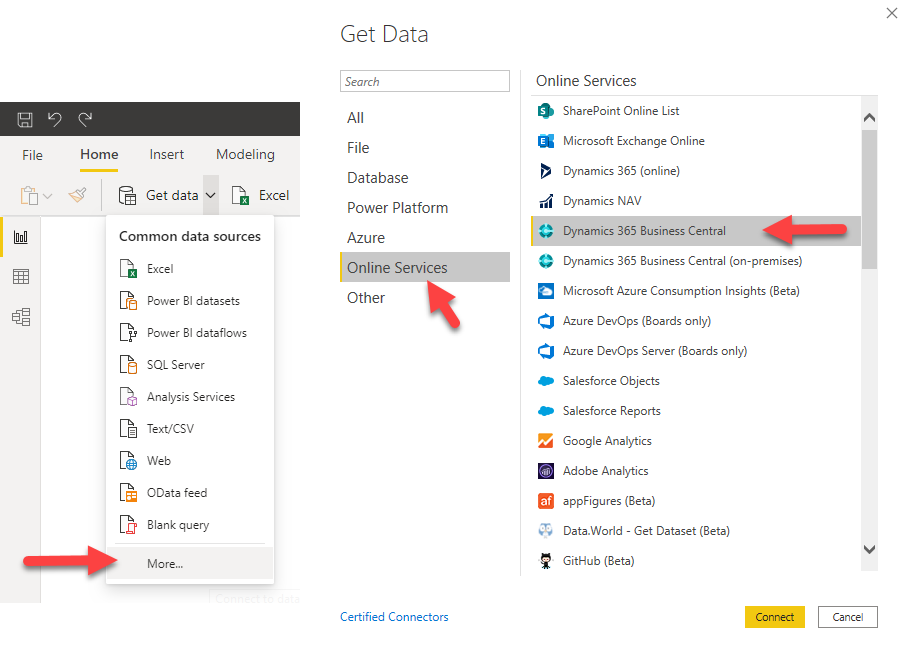Open the File ribbon tab

[x=32, y=155]
